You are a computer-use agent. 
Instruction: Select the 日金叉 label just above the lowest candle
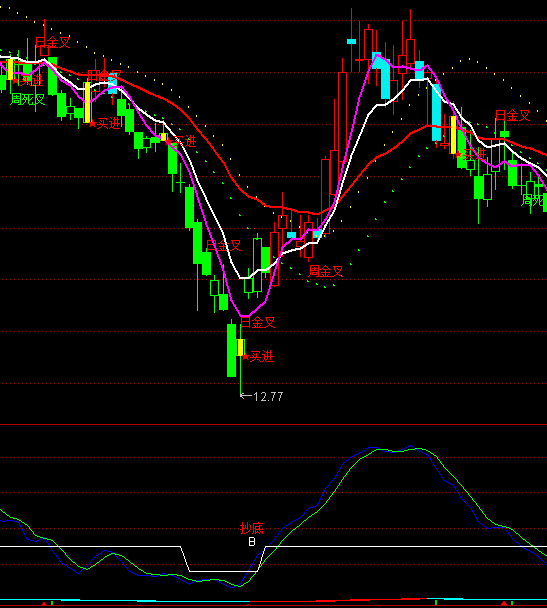tap(258, 322)
